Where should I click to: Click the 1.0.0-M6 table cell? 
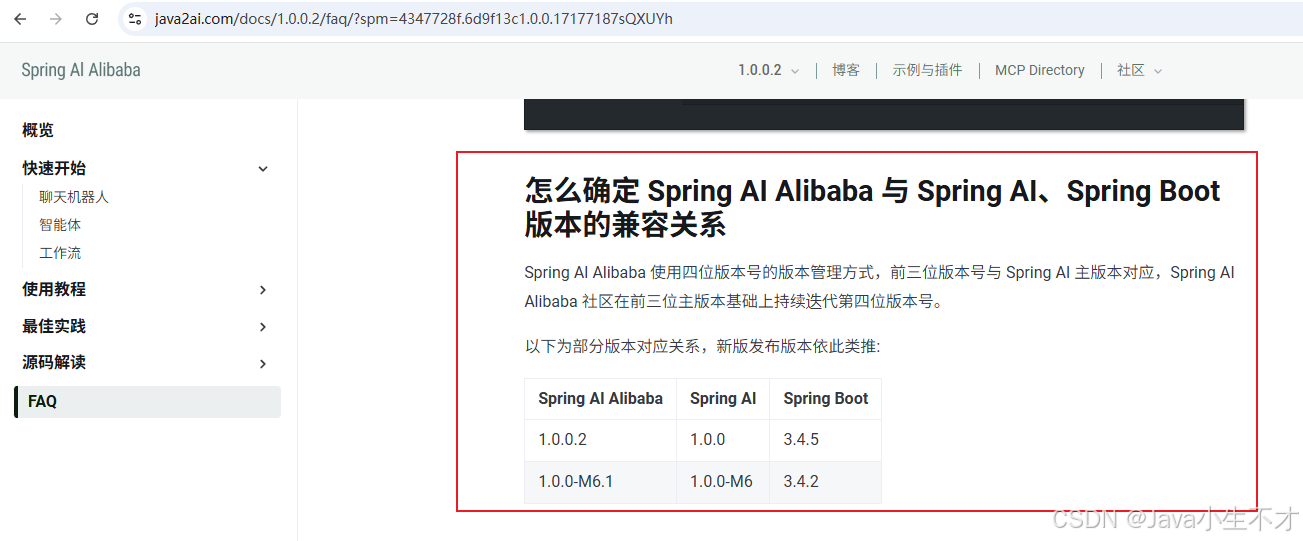723,482
